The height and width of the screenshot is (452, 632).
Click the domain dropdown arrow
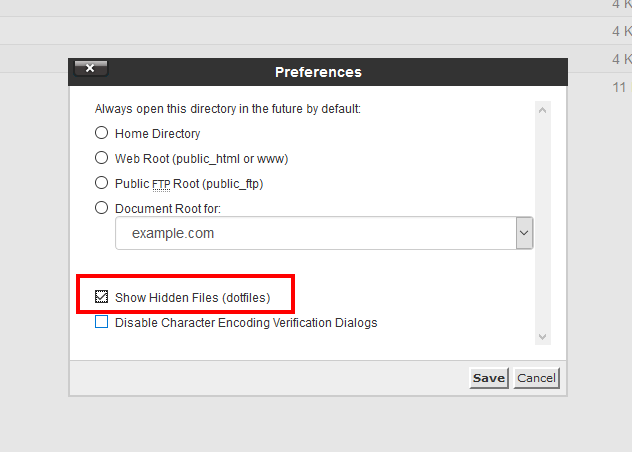524,233
